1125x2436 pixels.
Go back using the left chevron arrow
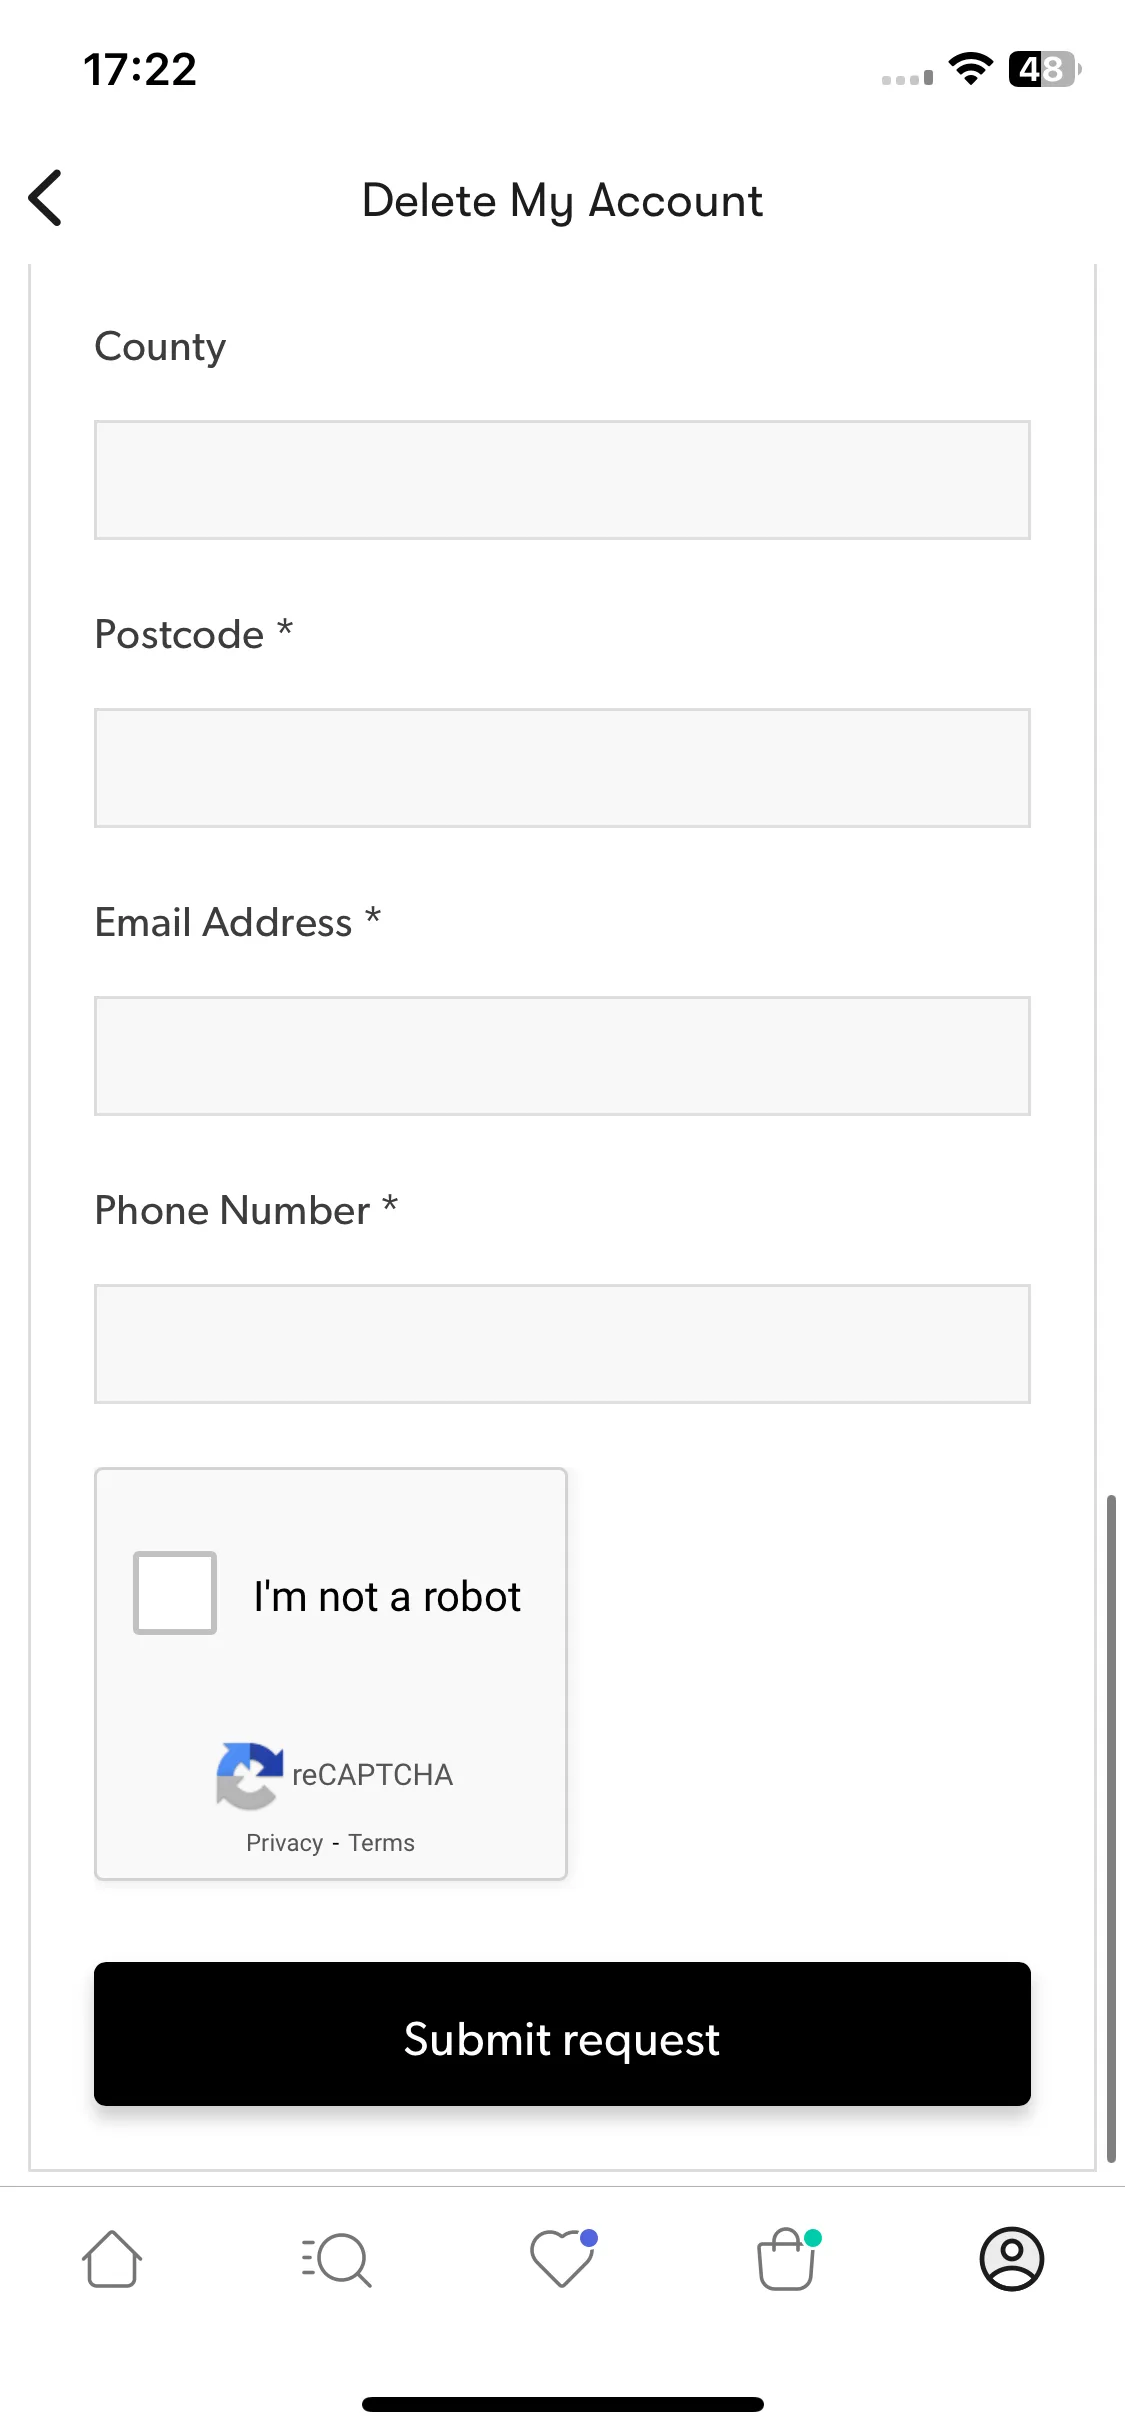[x=46, y=198]
